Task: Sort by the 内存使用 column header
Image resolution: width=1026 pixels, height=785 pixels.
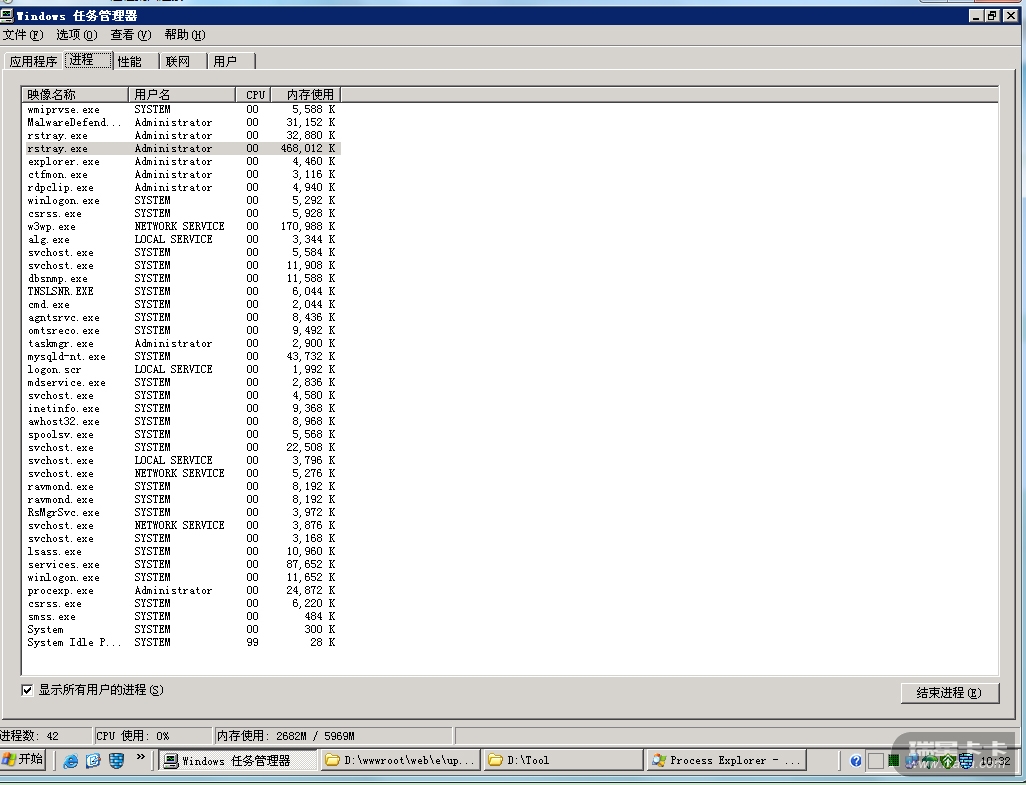Action: tap(306, 95)
